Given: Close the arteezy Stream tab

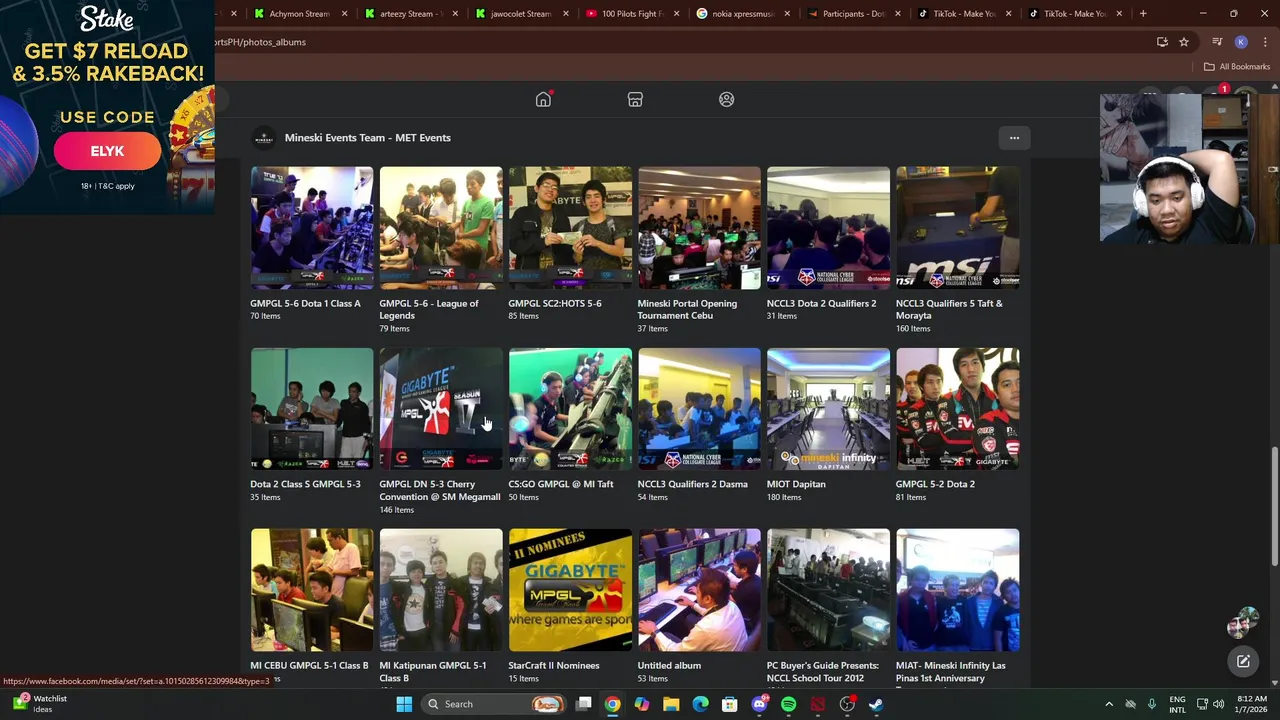Looking at the screenshot, I should (455, 14).
